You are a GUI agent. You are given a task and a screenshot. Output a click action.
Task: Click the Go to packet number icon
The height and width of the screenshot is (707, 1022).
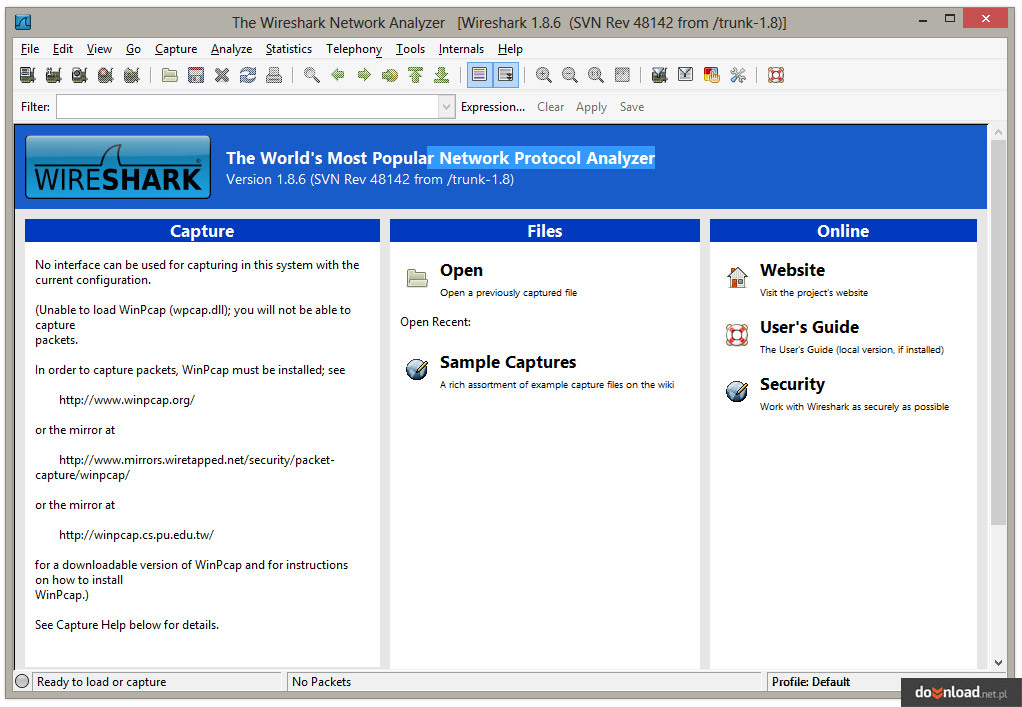tap(390, 75)
